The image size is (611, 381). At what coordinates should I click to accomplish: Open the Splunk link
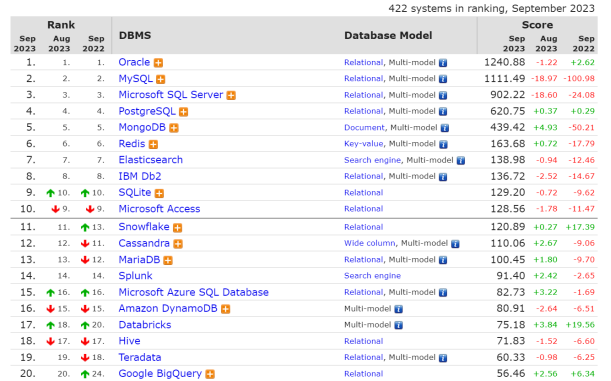click(135, 276)
